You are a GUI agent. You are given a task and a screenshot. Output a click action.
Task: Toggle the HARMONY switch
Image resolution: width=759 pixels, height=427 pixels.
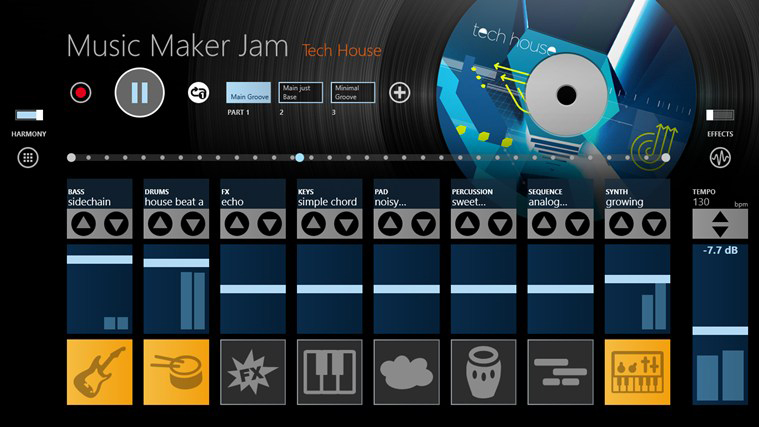29,115
